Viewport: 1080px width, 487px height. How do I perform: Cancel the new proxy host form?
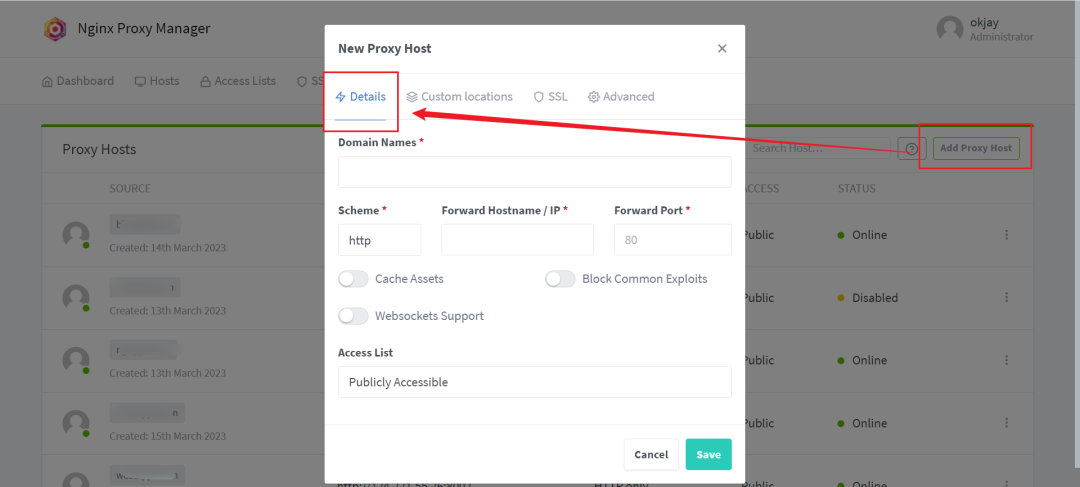(651, 455)
